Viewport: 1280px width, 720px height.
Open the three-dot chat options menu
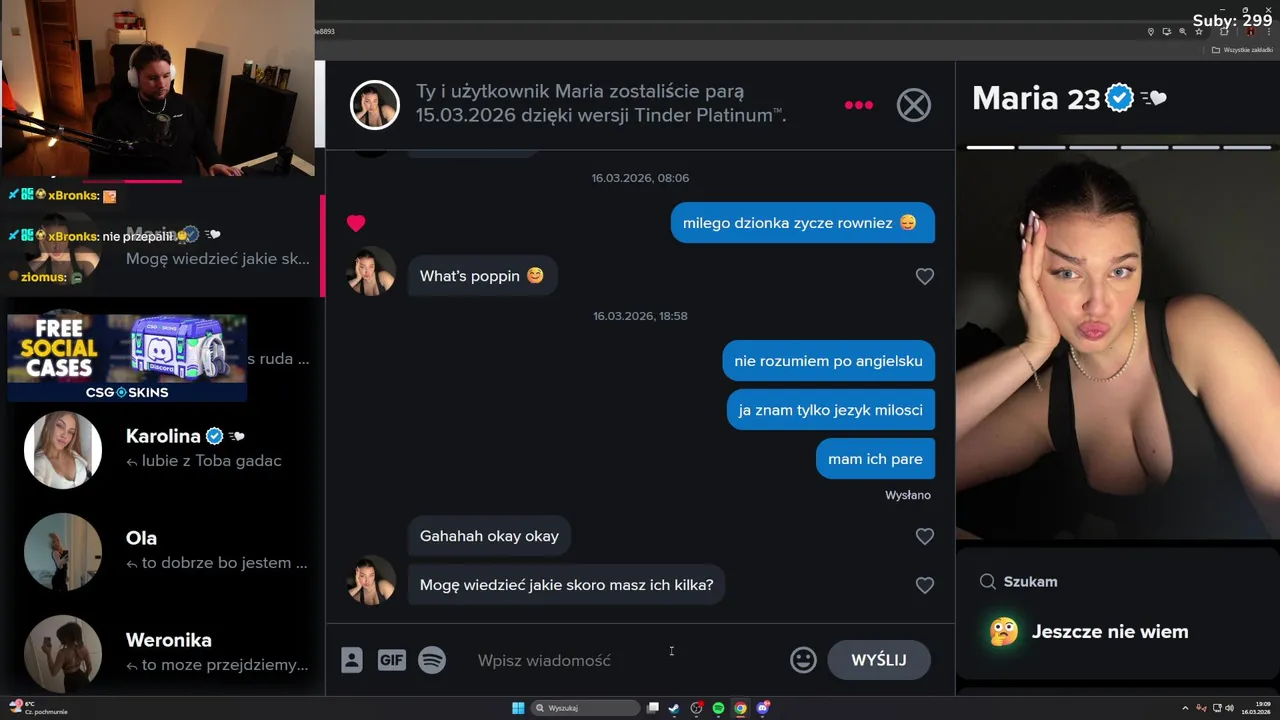(x=859, y=105)
